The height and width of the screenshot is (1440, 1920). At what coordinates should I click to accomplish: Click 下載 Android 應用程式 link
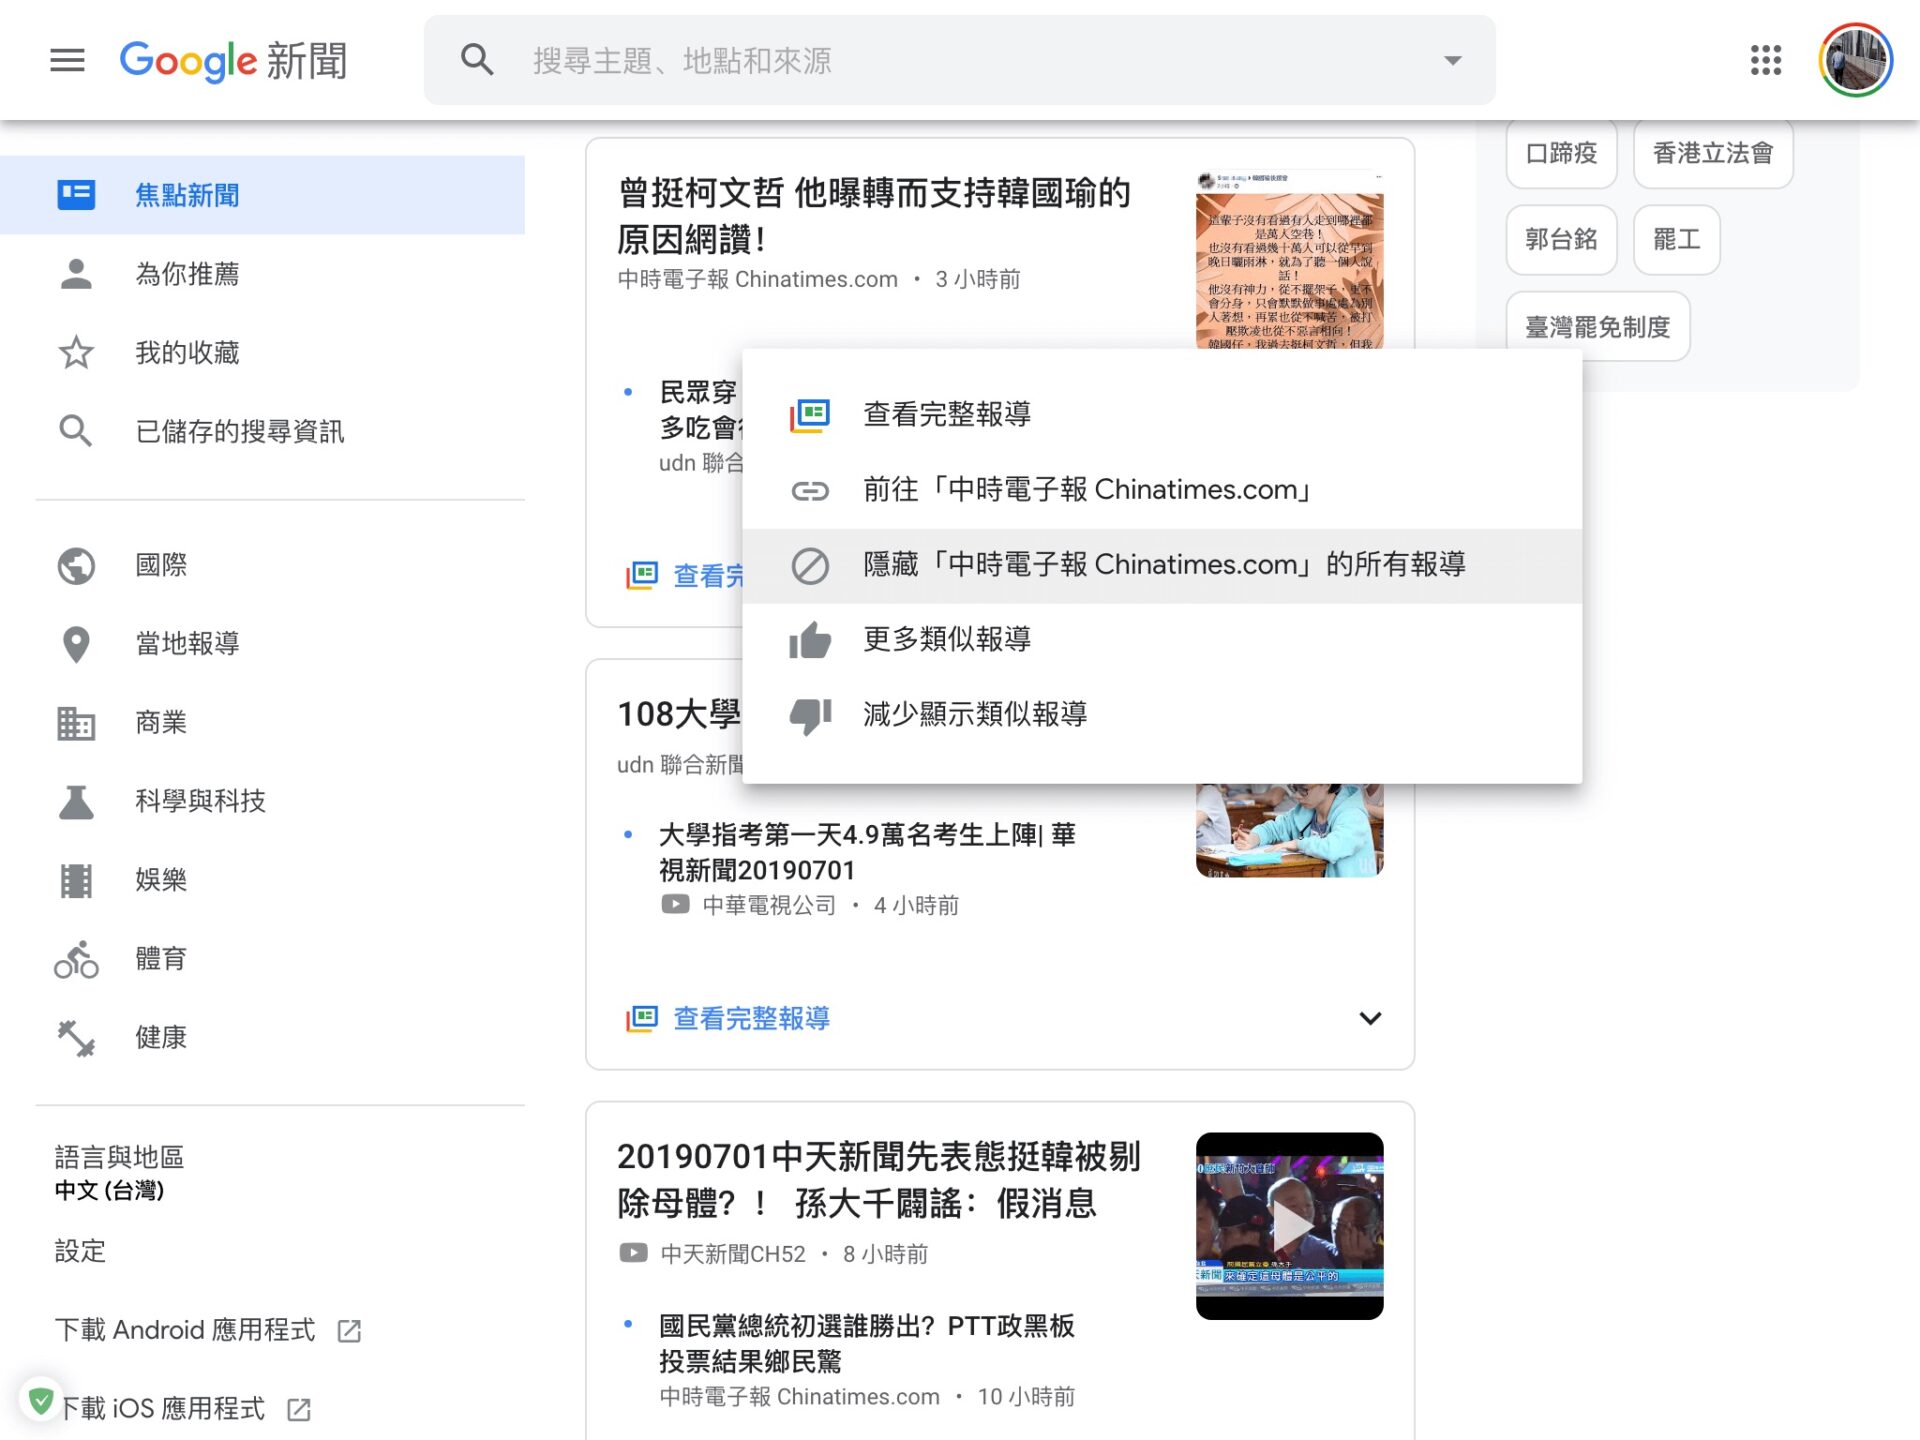[x=185, y=1330]
